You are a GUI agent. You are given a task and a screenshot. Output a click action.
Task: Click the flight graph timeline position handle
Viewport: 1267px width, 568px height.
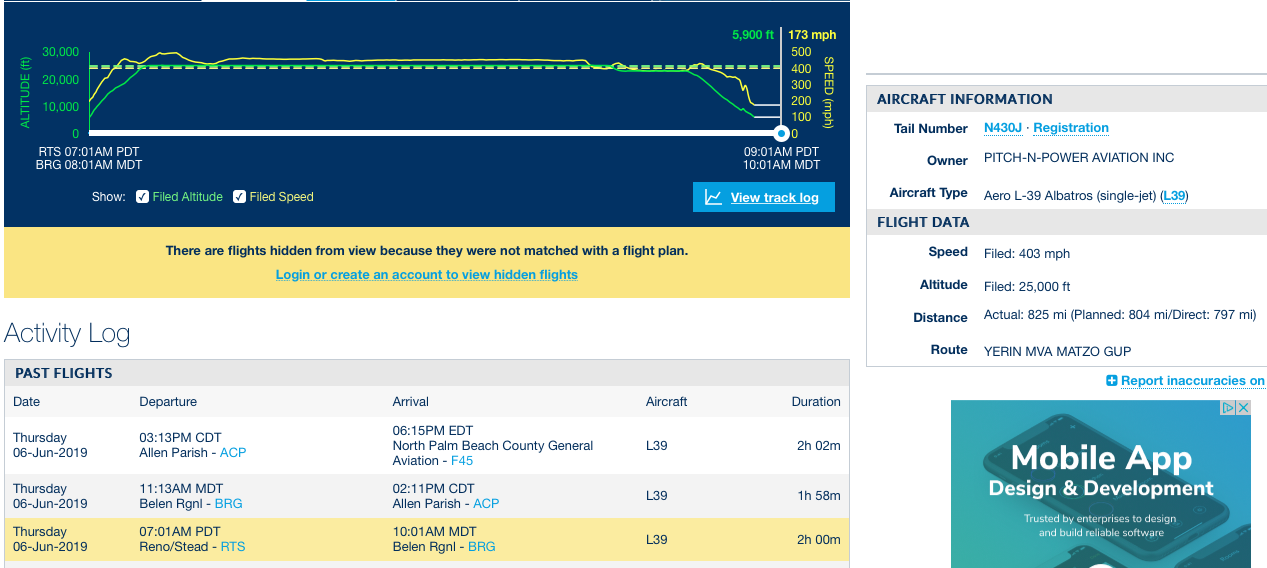[x=782, y=133]
